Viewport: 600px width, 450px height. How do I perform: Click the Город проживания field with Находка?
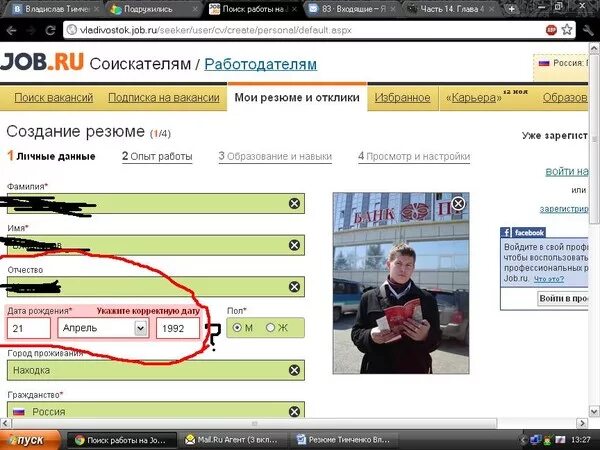tap(156, 370)
